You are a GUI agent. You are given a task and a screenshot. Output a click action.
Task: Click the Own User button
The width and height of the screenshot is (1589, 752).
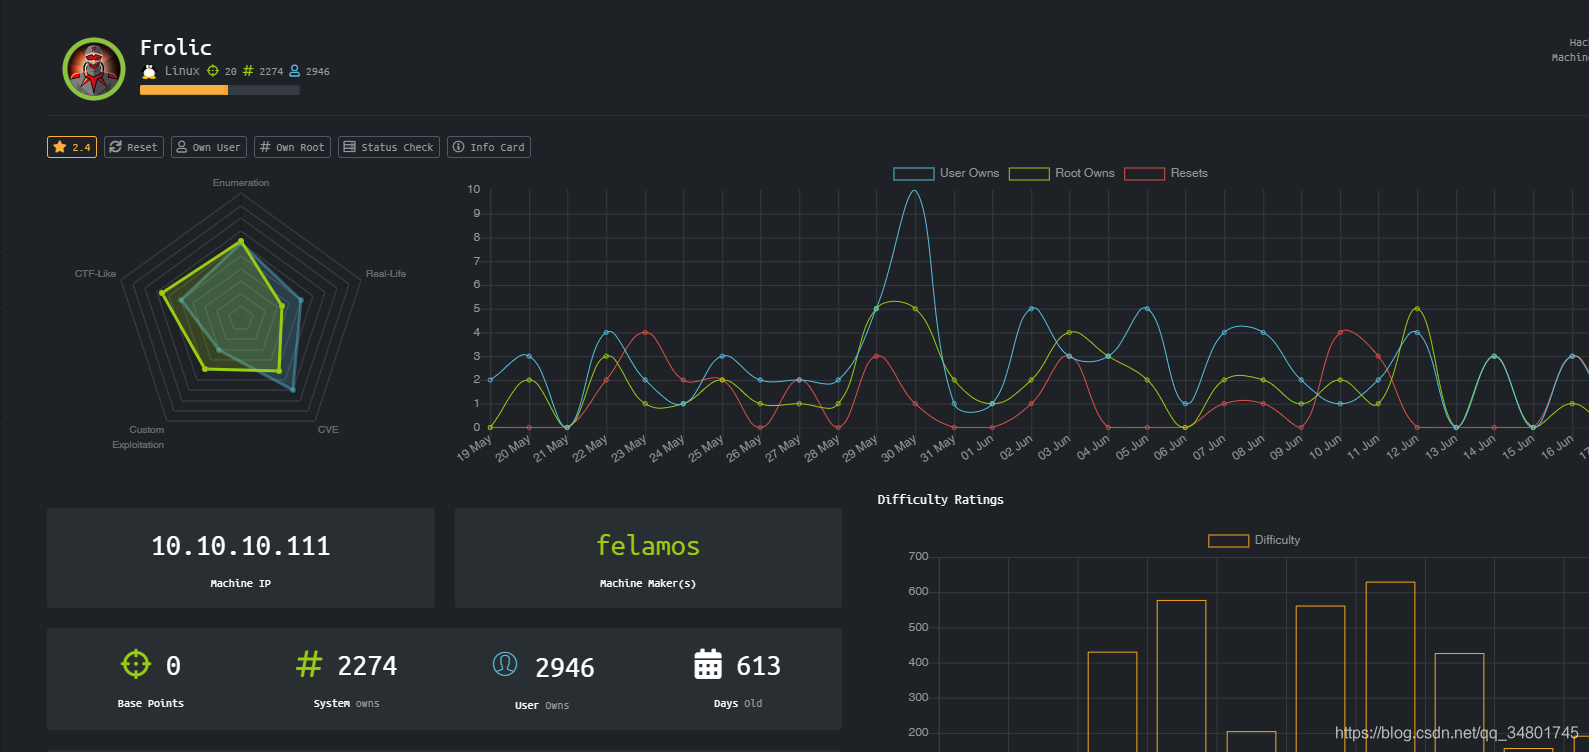coord(209,147)
